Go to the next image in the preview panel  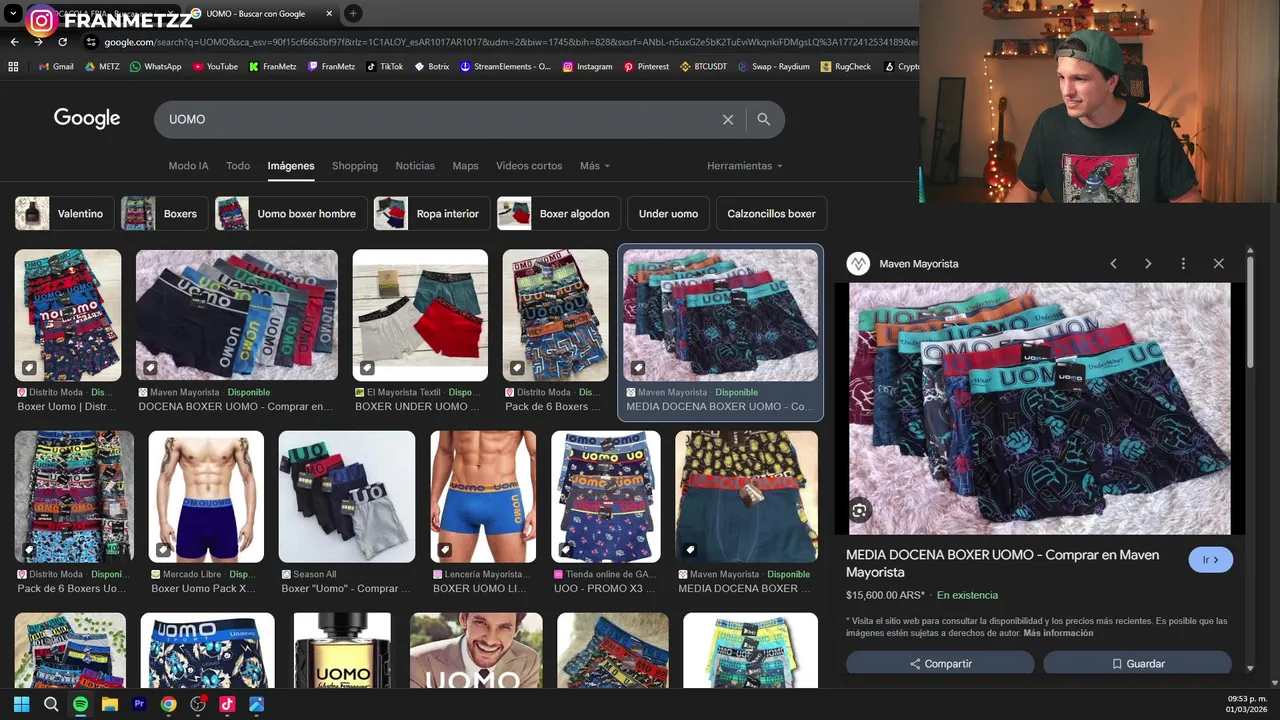[1148, 264]
